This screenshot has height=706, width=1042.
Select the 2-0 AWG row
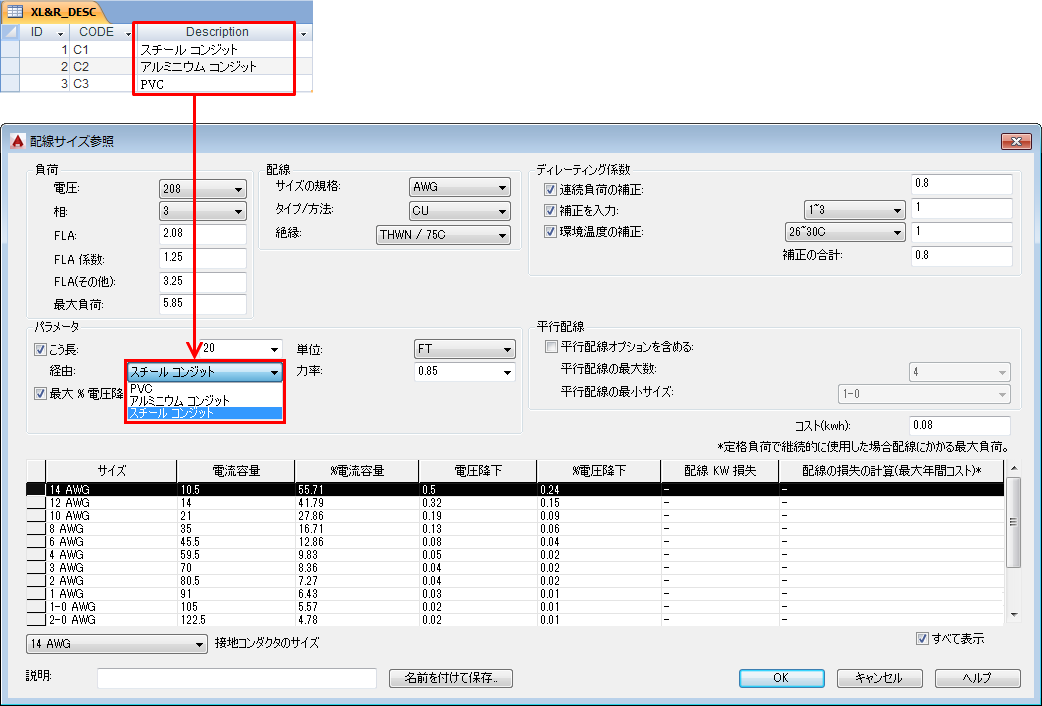515,620
